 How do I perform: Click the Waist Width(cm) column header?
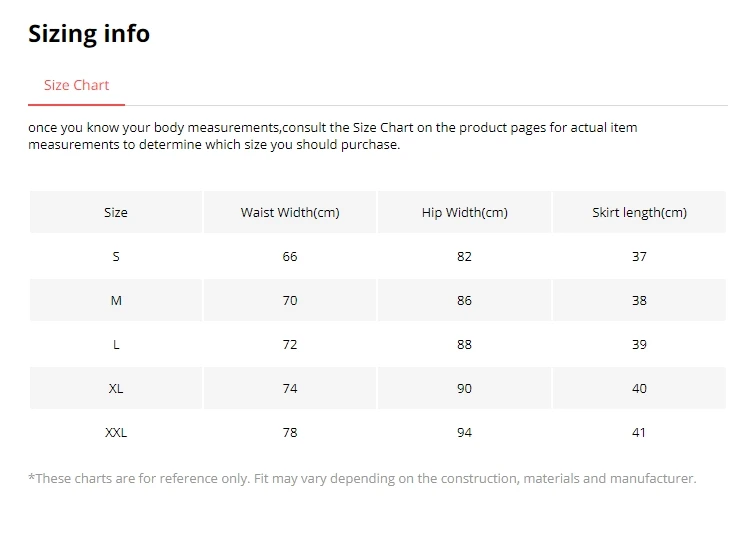click(290, 213)
